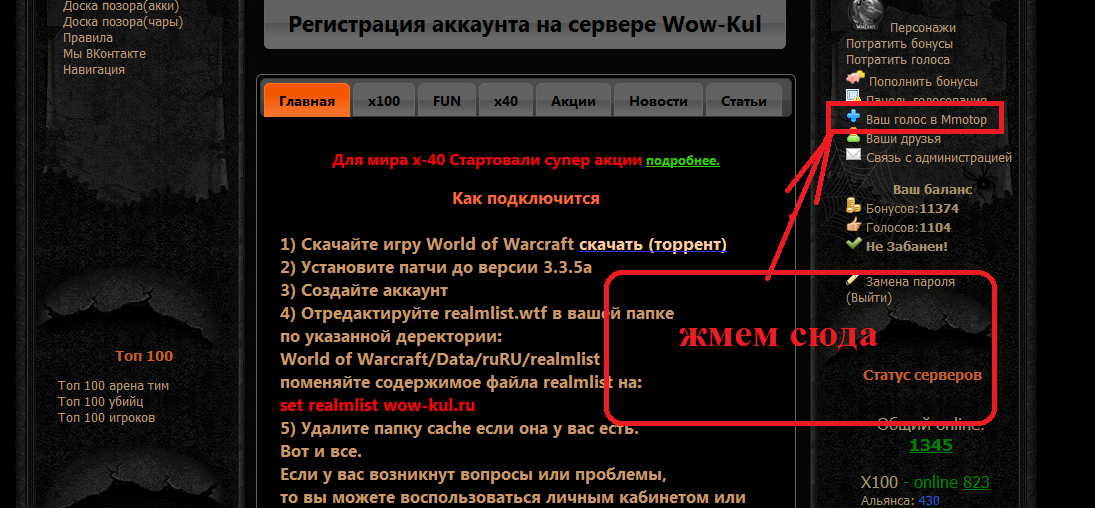Click the Ваш баланс heading

[932, 189]
